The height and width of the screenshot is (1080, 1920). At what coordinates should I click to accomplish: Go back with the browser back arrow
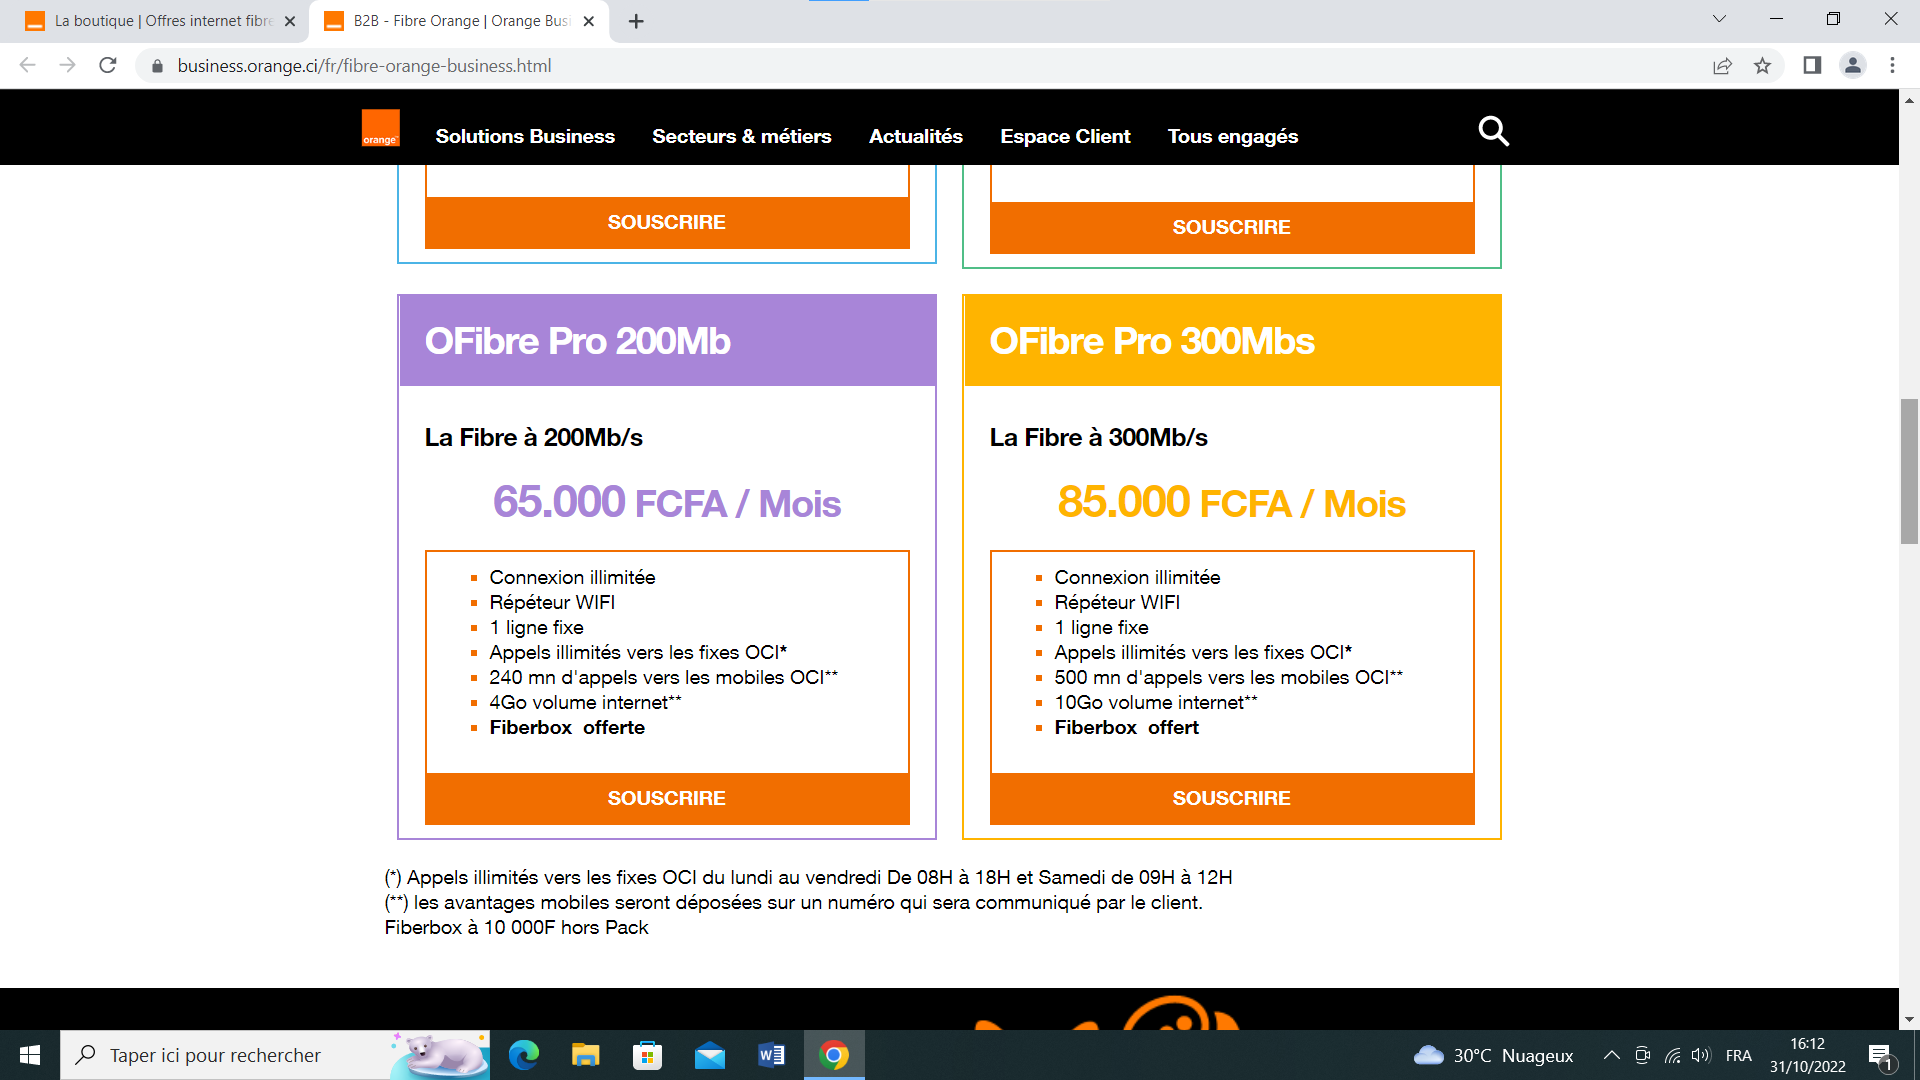coord(28,65)
